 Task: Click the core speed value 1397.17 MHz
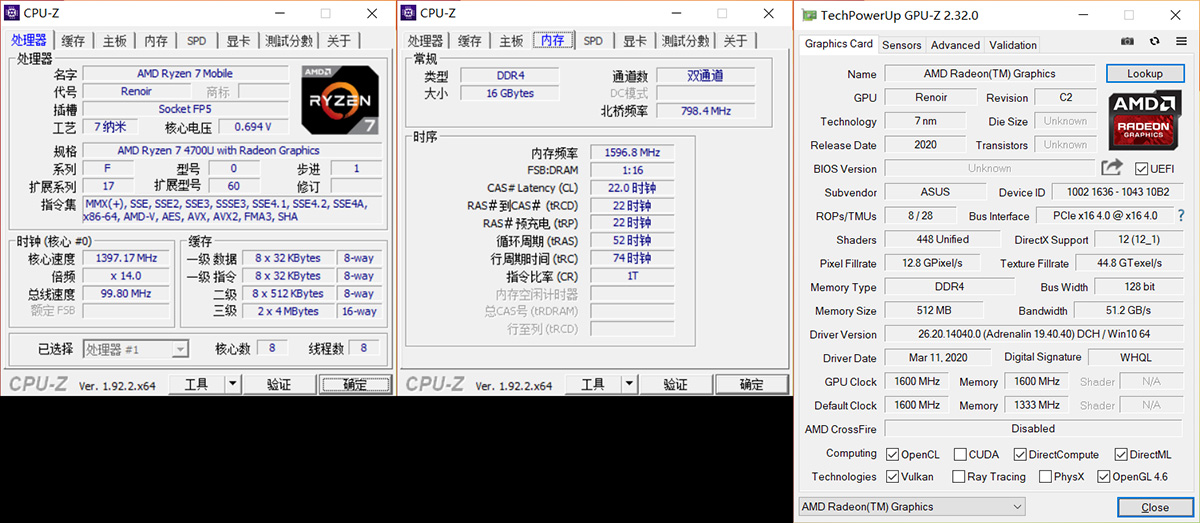126,258
